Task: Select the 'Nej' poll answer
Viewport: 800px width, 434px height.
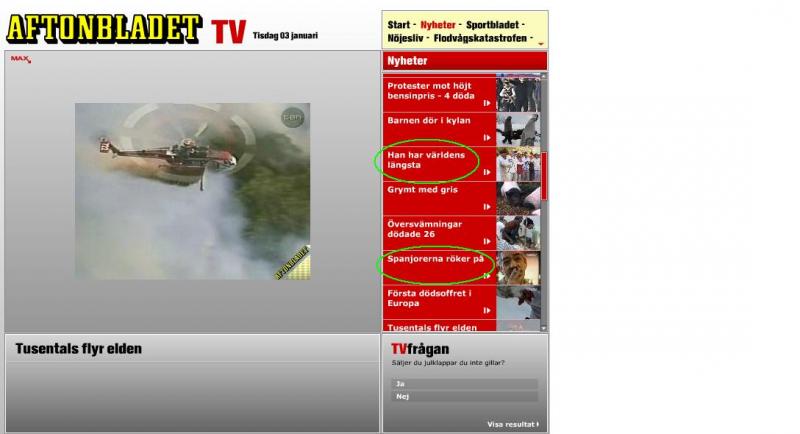Action: 464,396
